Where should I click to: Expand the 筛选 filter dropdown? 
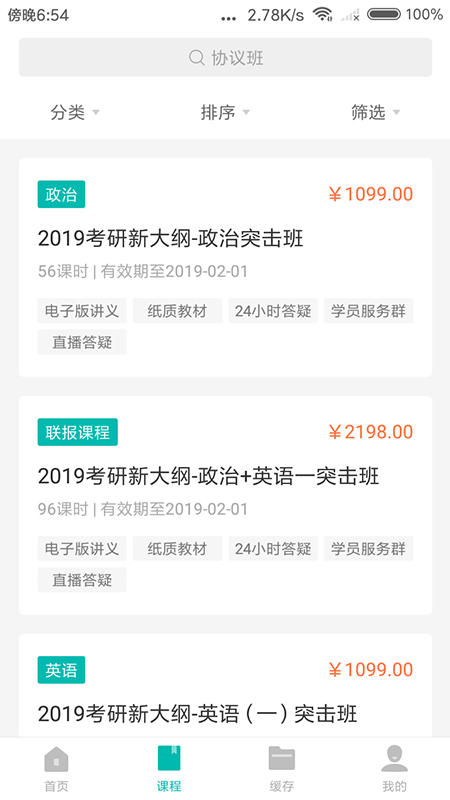point(375,112)
